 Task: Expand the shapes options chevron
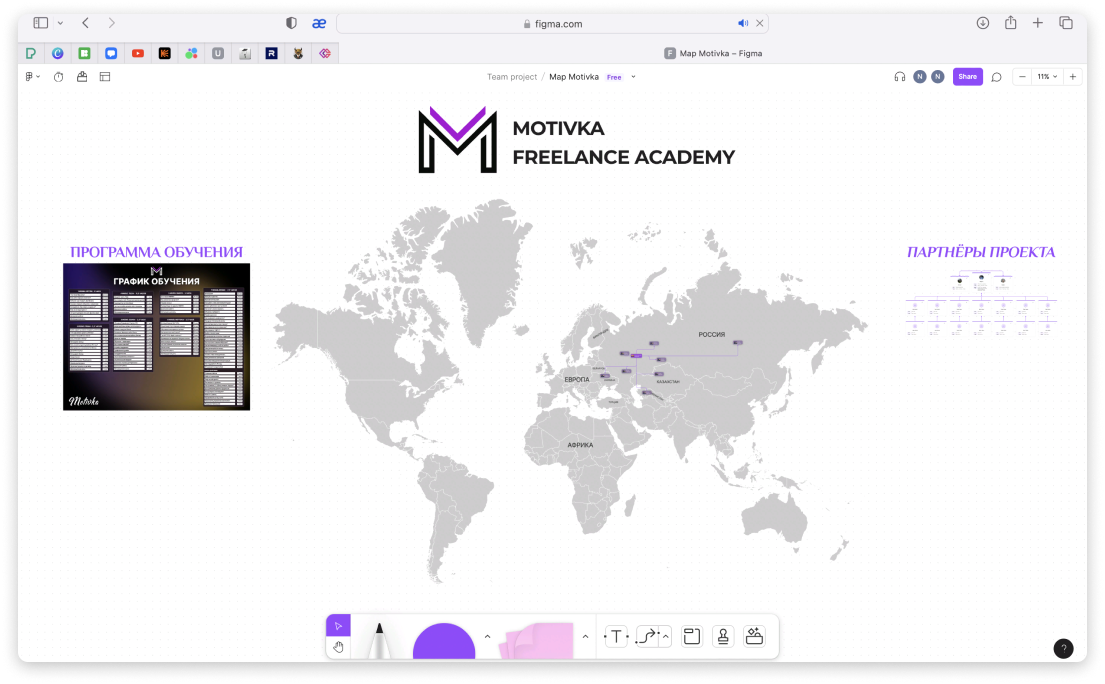pyautogui.click(x=487, y=637)
